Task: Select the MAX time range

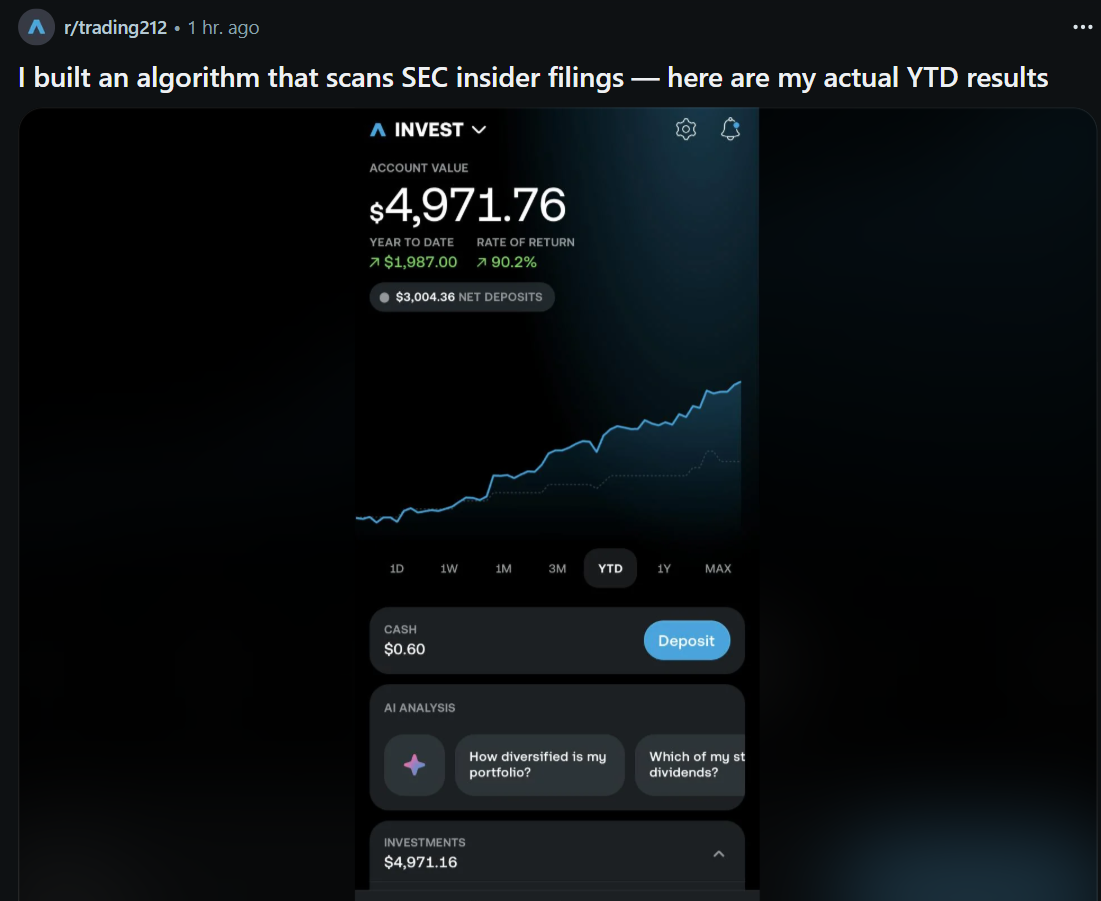Action: click(x=718, y=568)
